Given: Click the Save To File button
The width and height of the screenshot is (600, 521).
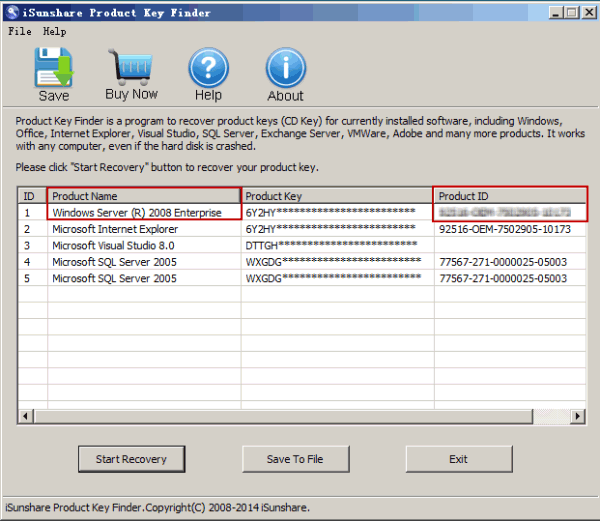Looking at the screenshot, I should [x=295, y=459].
